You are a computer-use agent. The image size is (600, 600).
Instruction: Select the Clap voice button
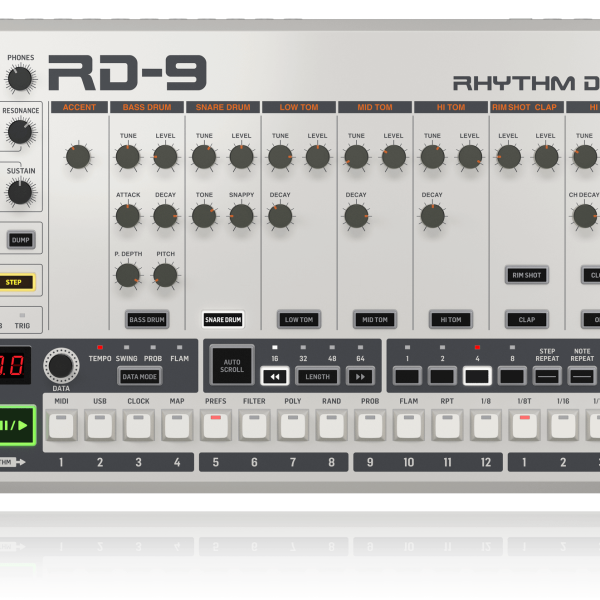527,320
